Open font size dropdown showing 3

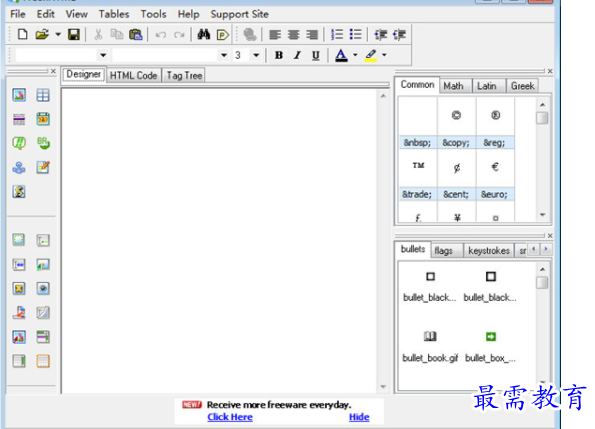(256, 55)
